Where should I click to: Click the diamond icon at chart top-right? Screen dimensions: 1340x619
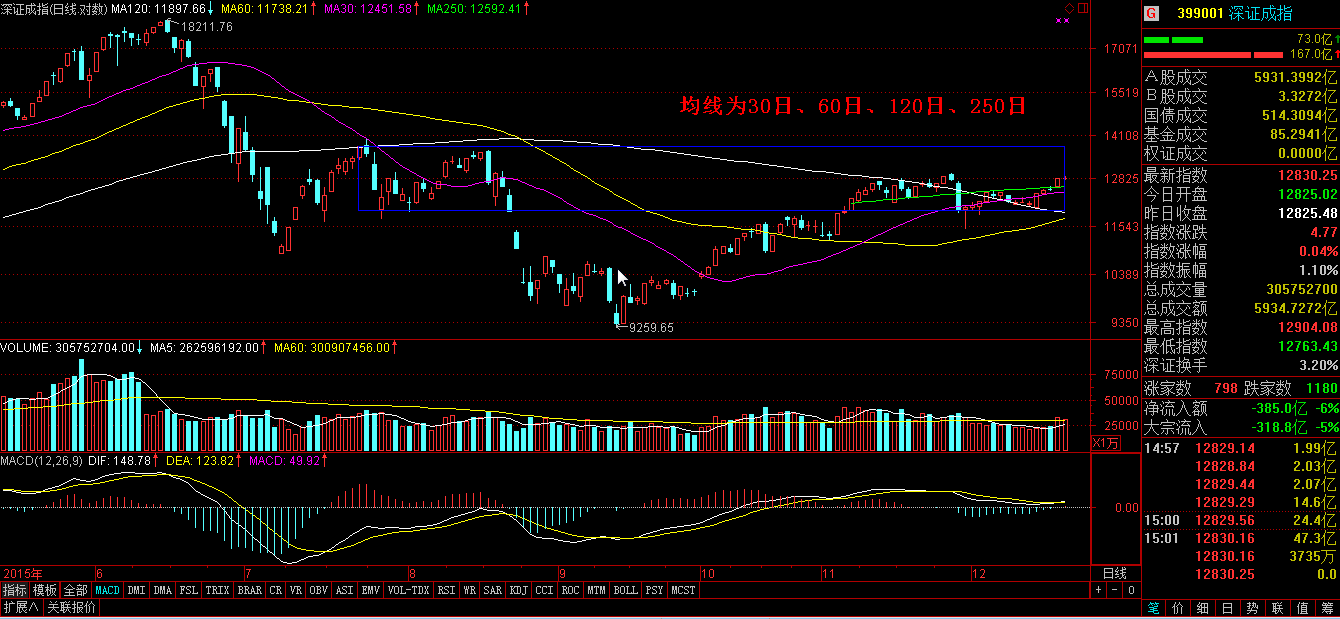1068,8
